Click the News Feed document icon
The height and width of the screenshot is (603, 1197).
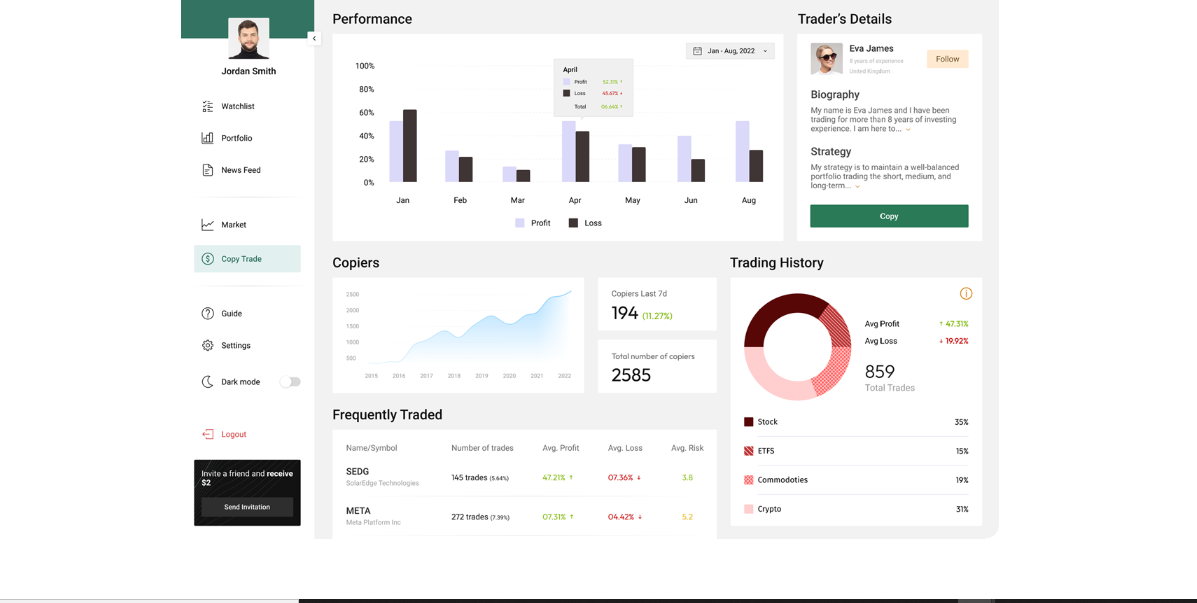click(207, 170)
